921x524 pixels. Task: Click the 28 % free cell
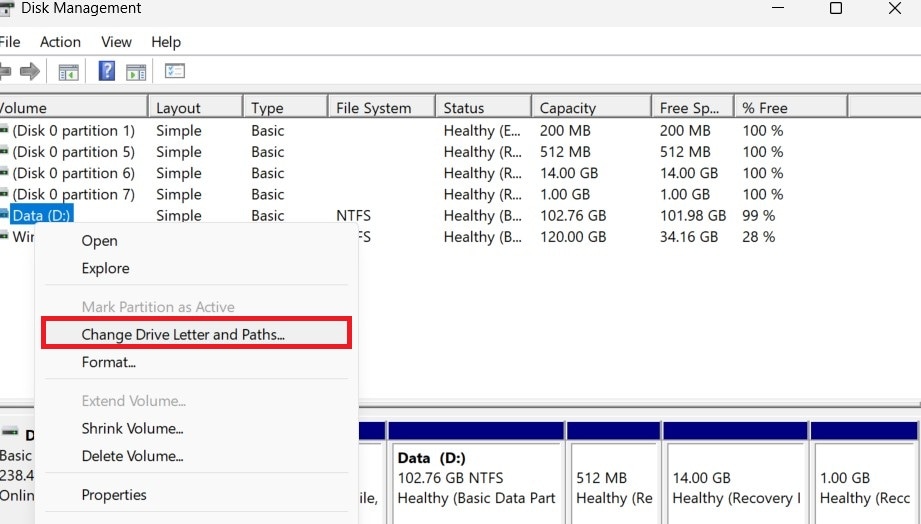[x=758, y=237]
